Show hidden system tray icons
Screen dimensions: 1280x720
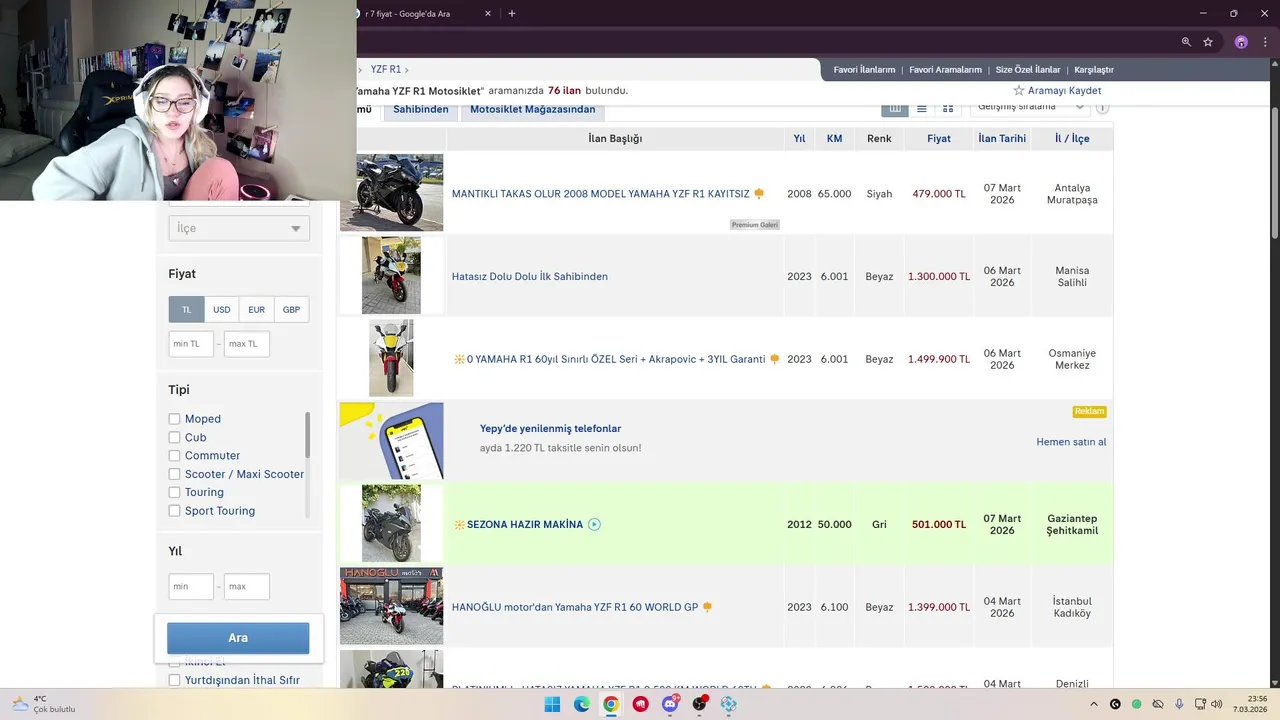click(1093, 704)
